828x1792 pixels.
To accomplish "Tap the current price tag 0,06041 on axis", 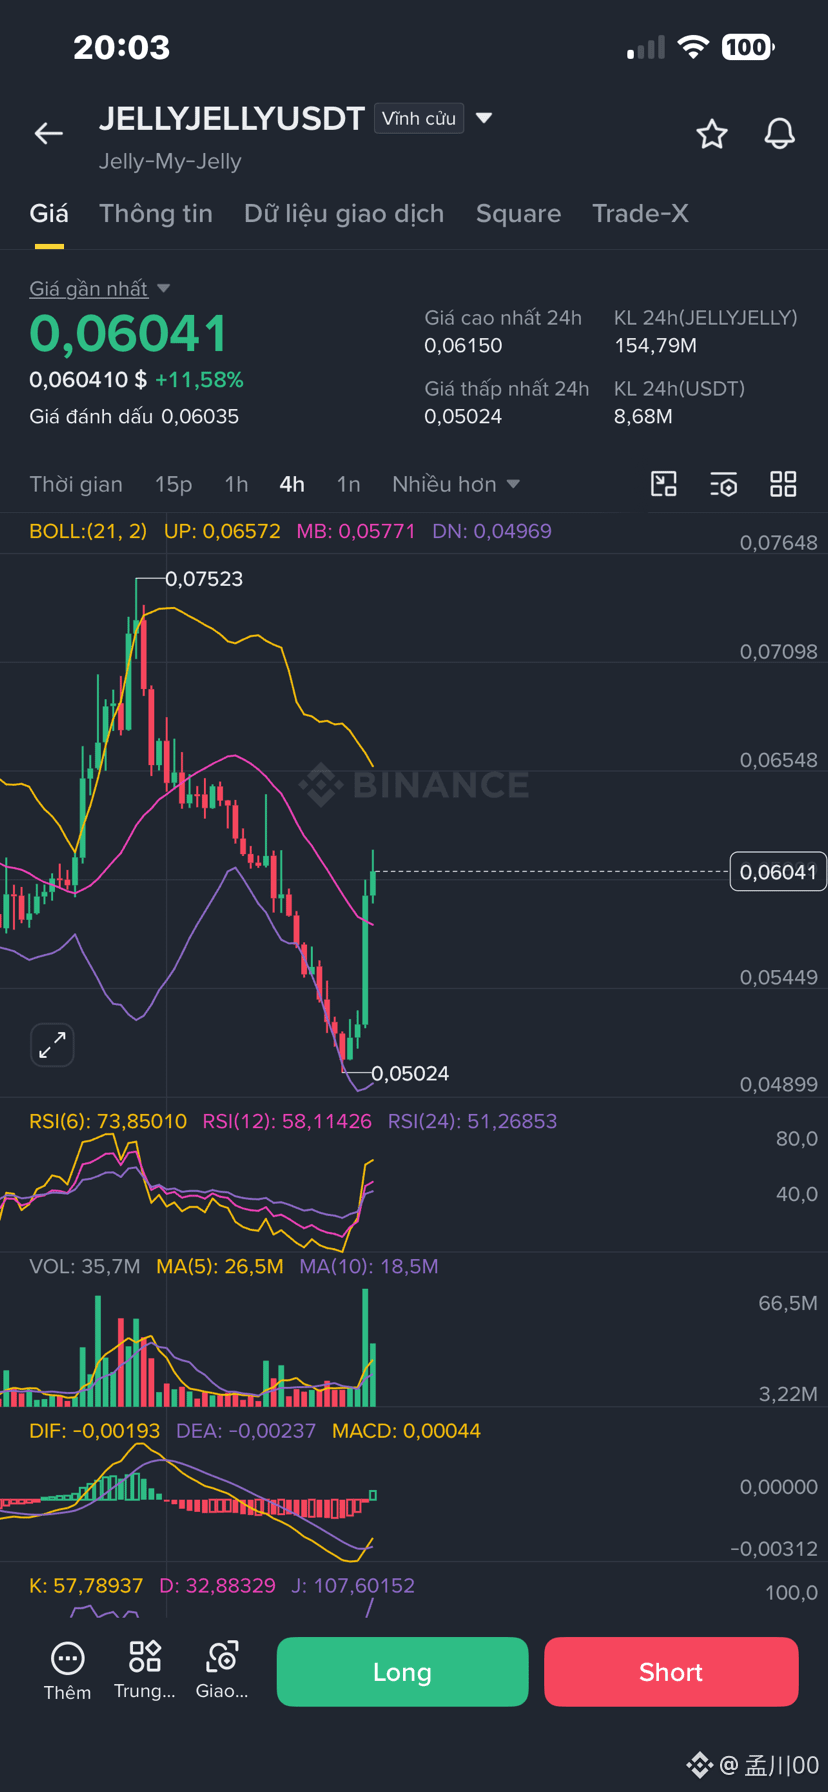I will [x=778, y=872].
